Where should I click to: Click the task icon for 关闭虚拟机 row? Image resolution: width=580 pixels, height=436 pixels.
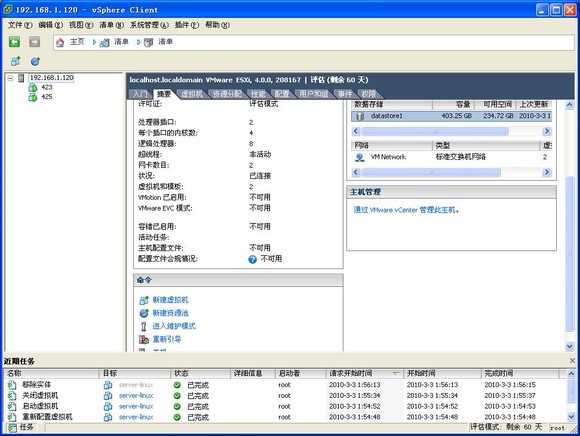pos(12,396)
